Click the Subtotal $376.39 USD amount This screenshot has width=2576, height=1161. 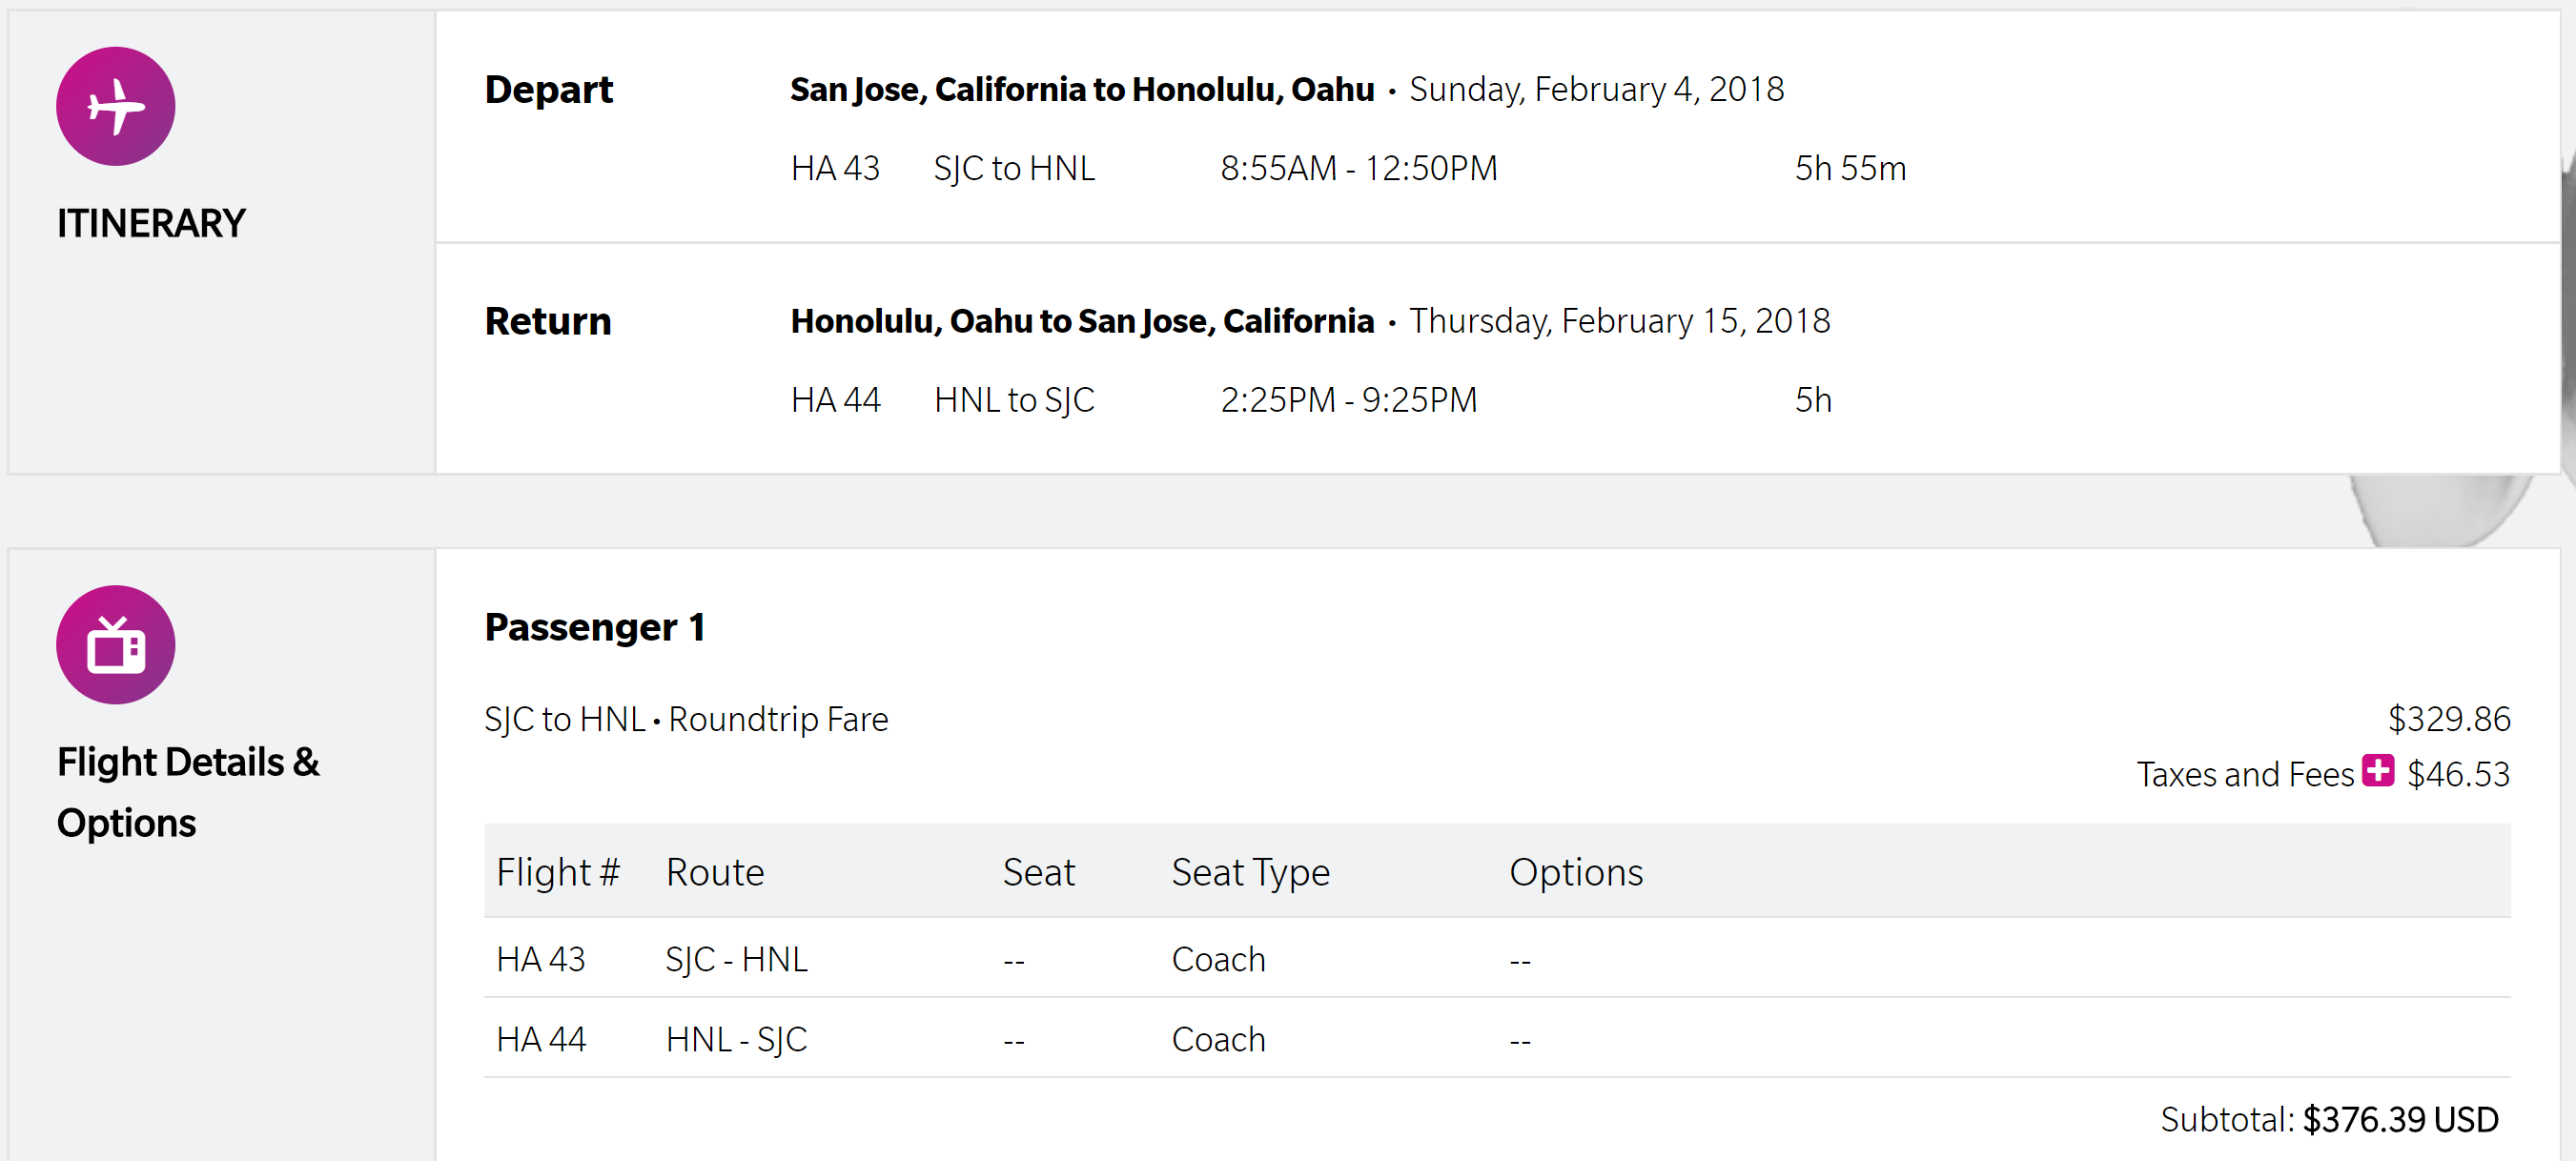click(x=2399, y=1119)
